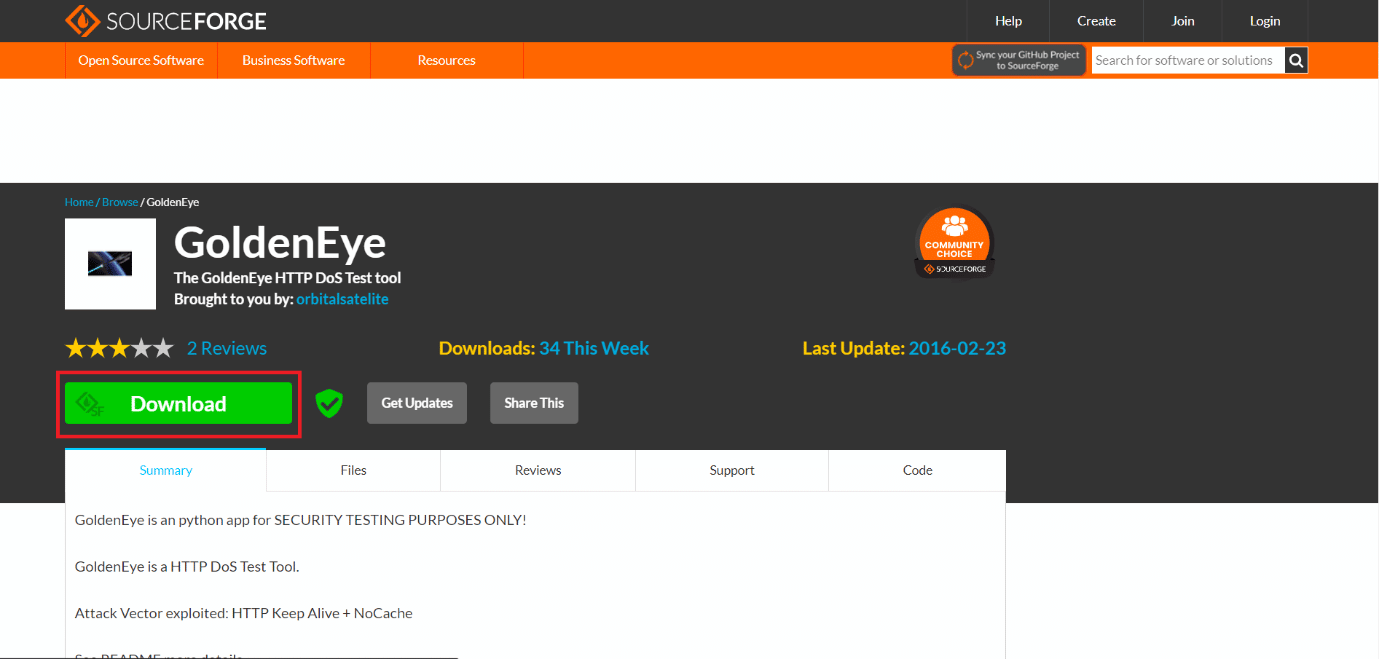Click the SourceForge logo in the header

(166, 21)
